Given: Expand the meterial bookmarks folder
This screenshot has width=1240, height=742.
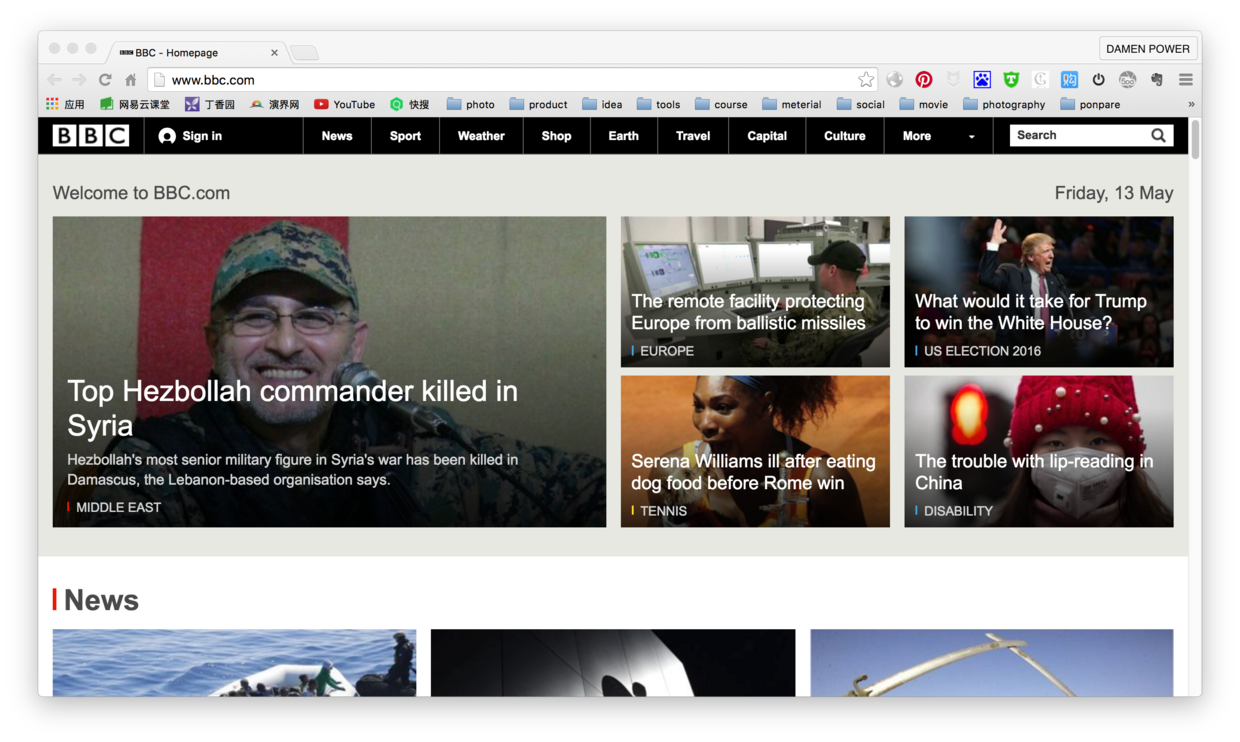Looking at the screenshot, I should pos(791,104).
